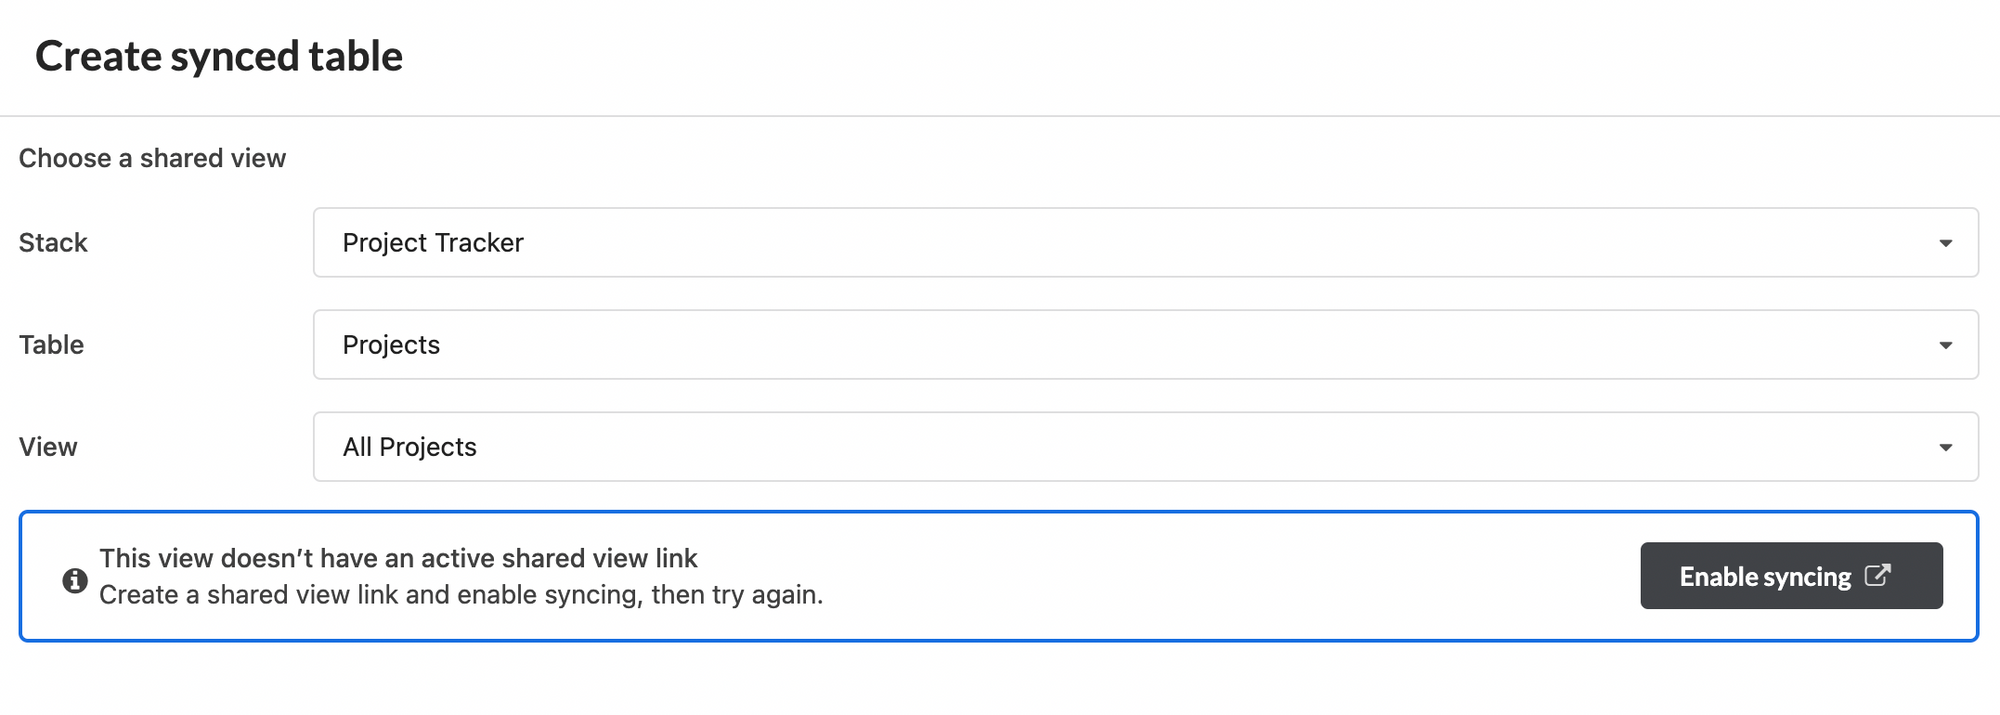Click the Enable syncing button
Screen dimensions: 2000x715
click(x=1790, y=575)
